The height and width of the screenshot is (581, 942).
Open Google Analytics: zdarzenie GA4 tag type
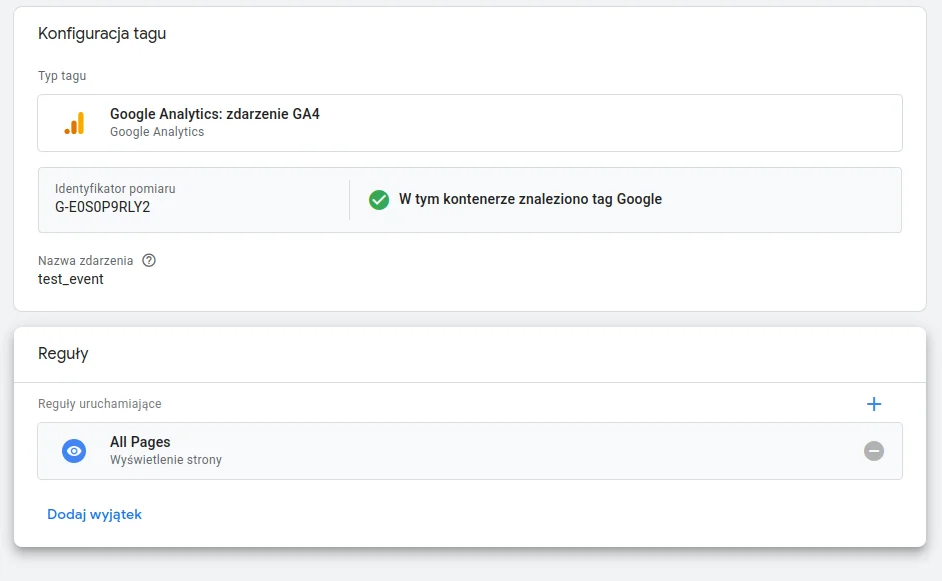tap(470, 123)
